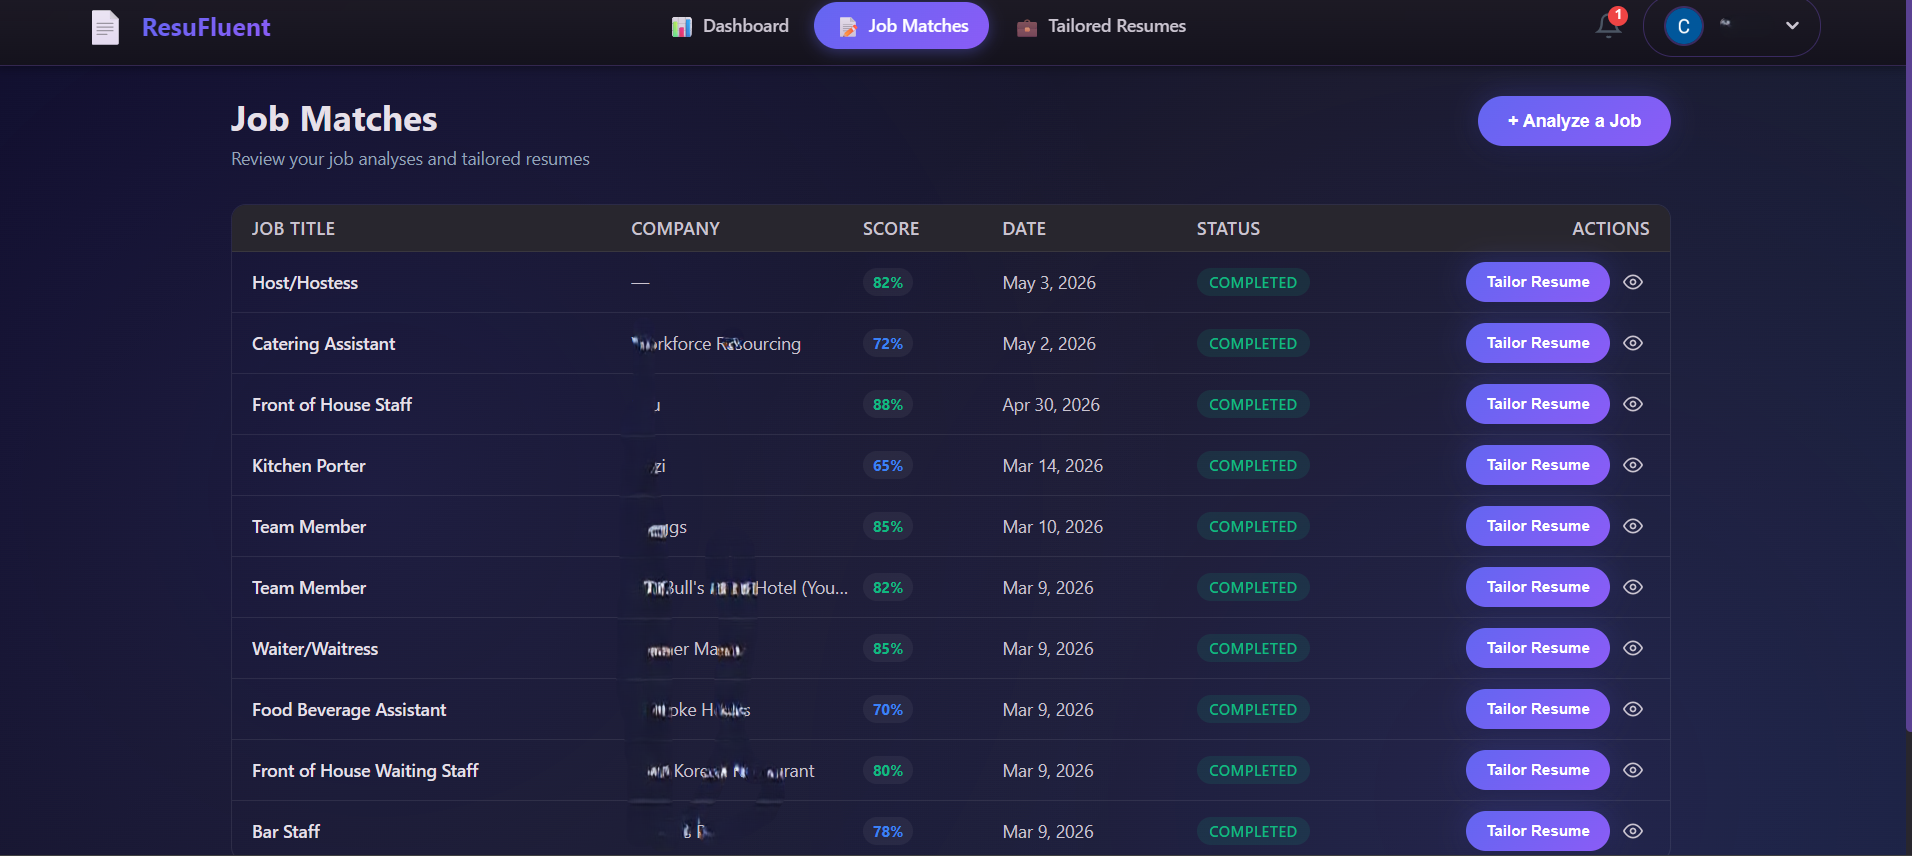The image size is (1912, 856).
Task: Click the Job Matches page heading
Action: point(334,119)
